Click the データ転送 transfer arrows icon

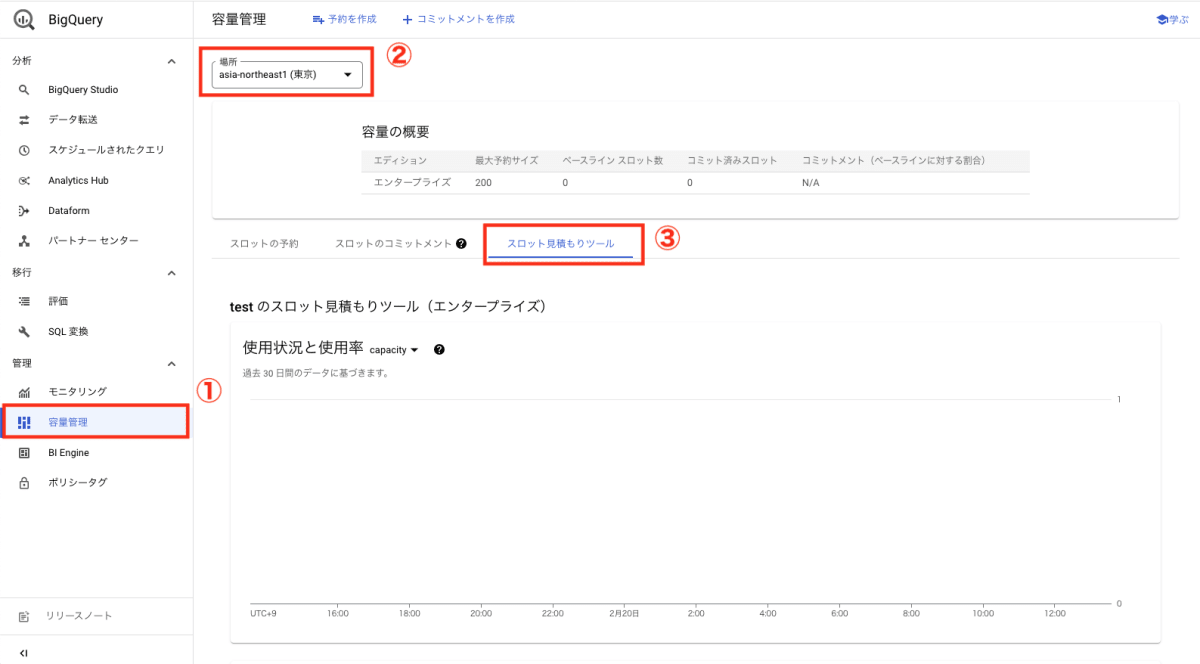[24, 120]
